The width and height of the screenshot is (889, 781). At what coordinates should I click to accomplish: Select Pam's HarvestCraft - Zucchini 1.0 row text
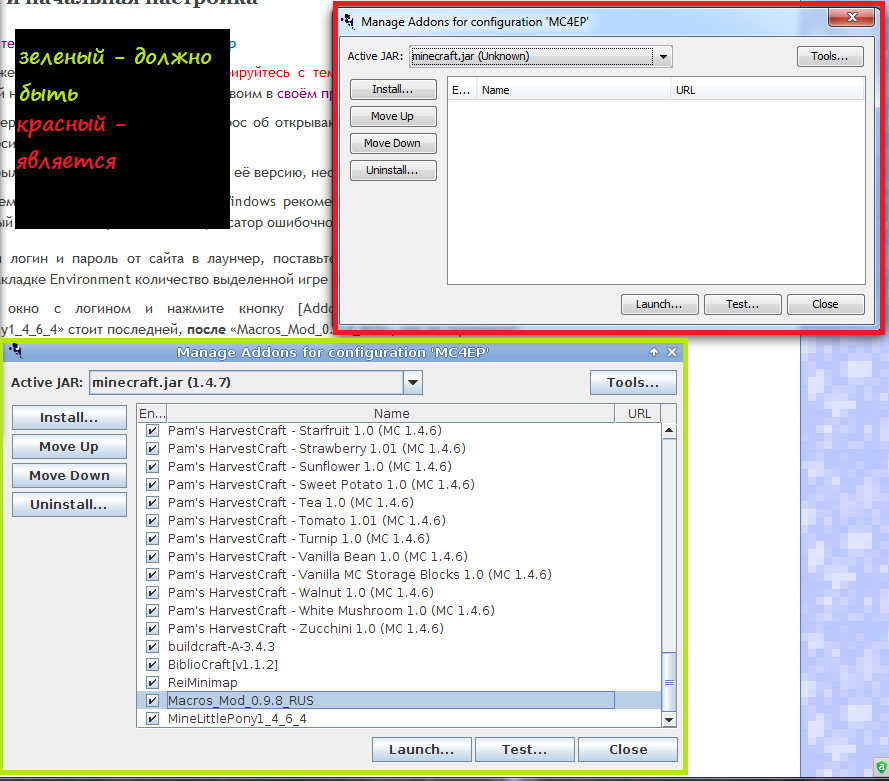tap(306, 629)
